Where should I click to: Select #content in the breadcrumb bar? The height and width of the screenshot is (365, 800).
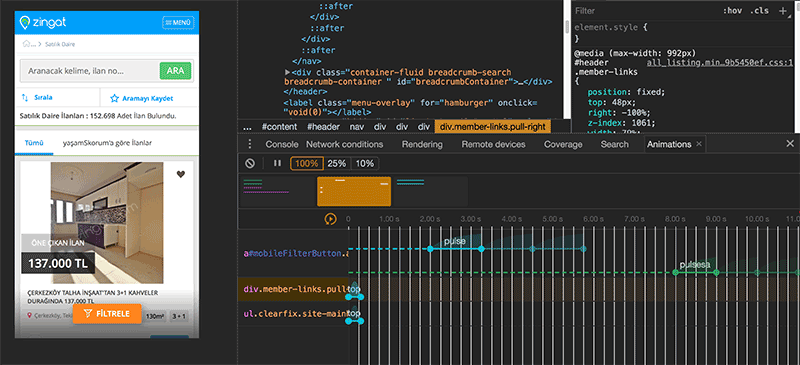point(279,127)
